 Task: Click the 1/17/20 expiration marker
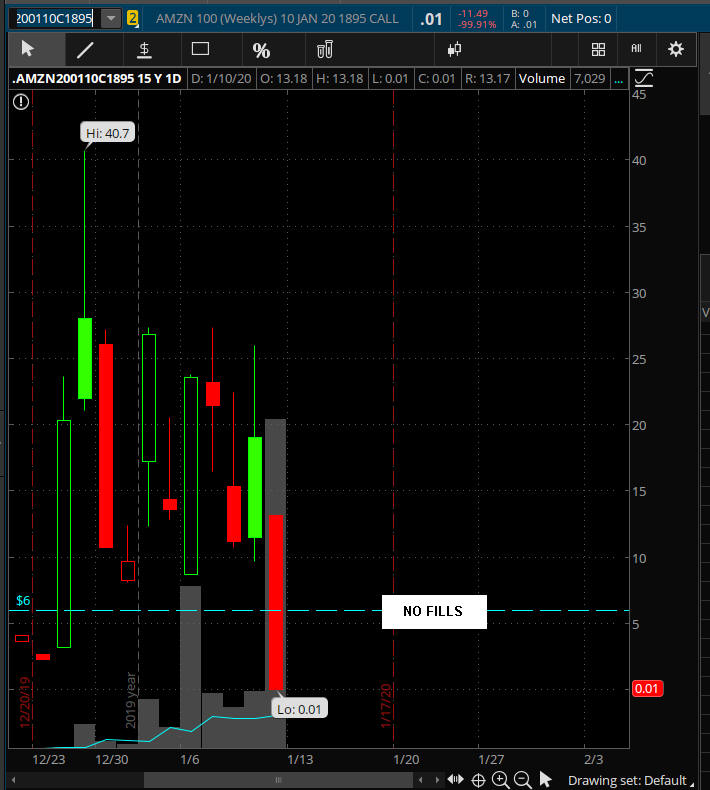coord(386,706)
